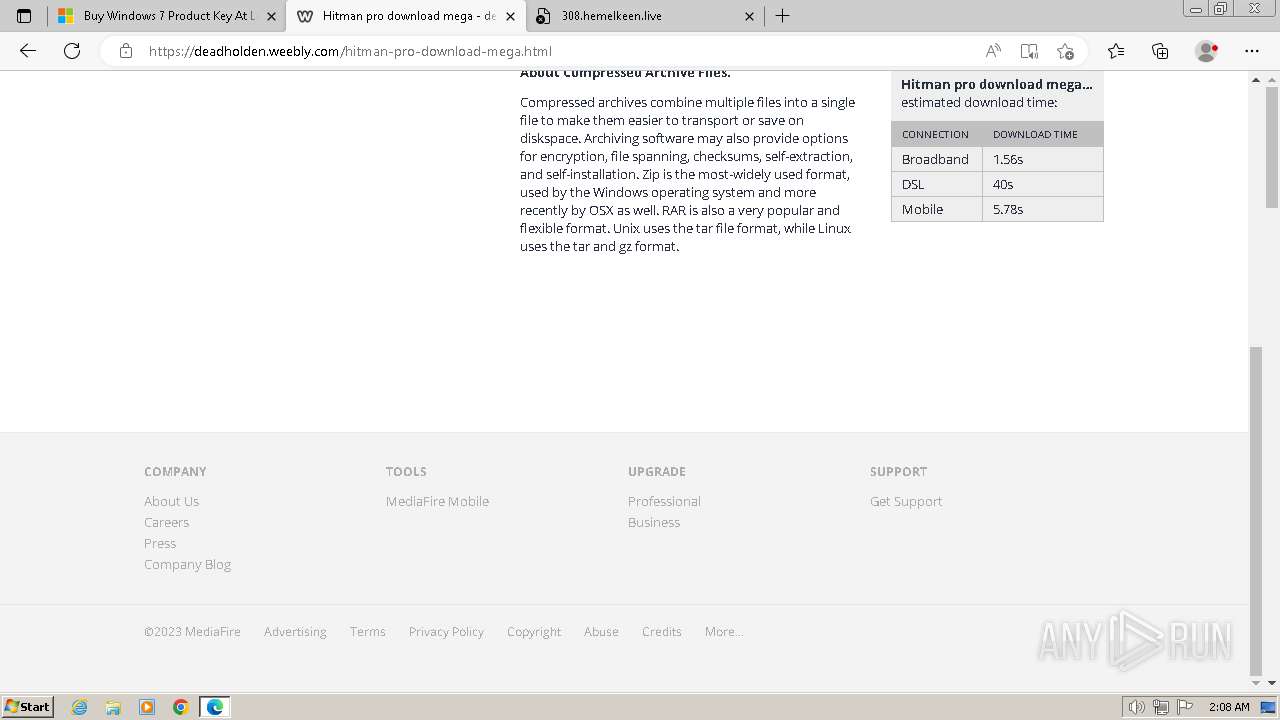
Task: Open the Credits footer link
Action: pos(661,631)
